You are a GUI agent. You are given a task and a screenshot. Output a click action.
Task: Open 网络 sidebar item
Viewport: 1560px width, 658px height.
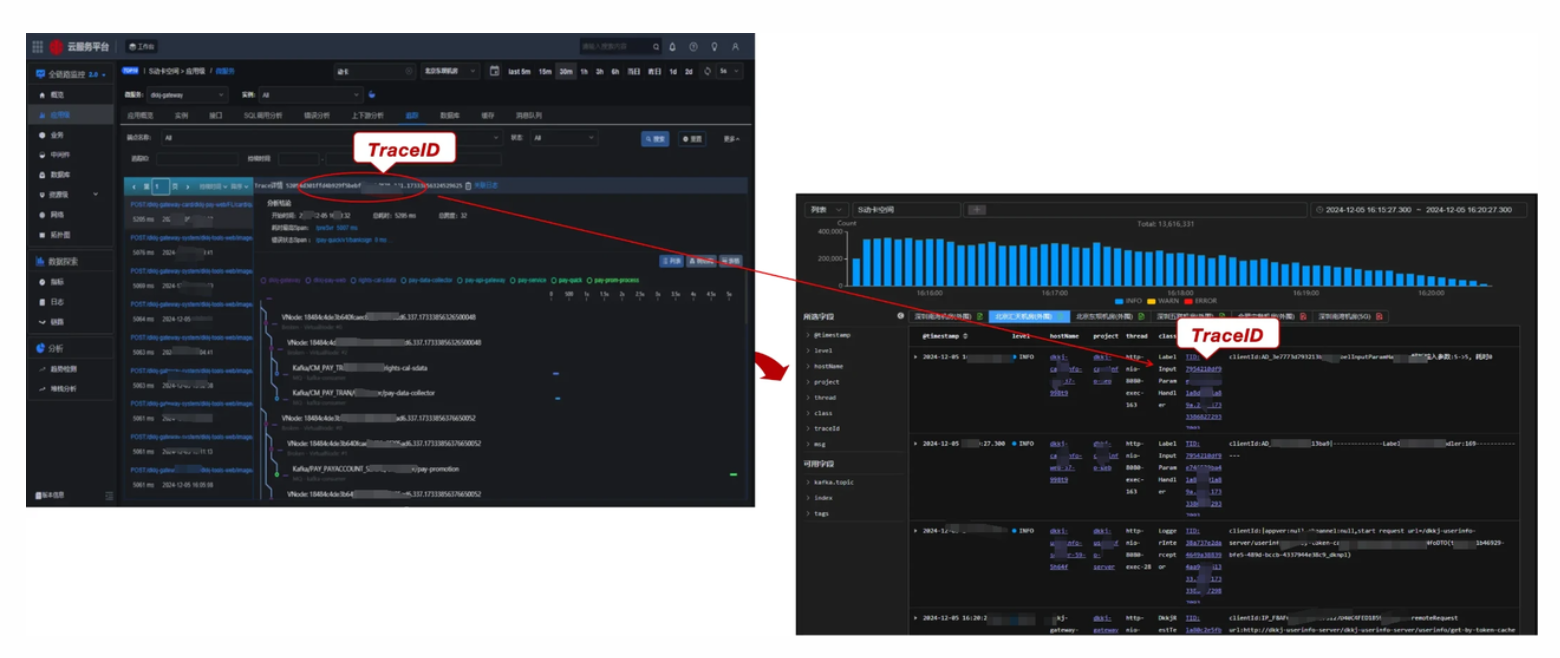point(57,214)
